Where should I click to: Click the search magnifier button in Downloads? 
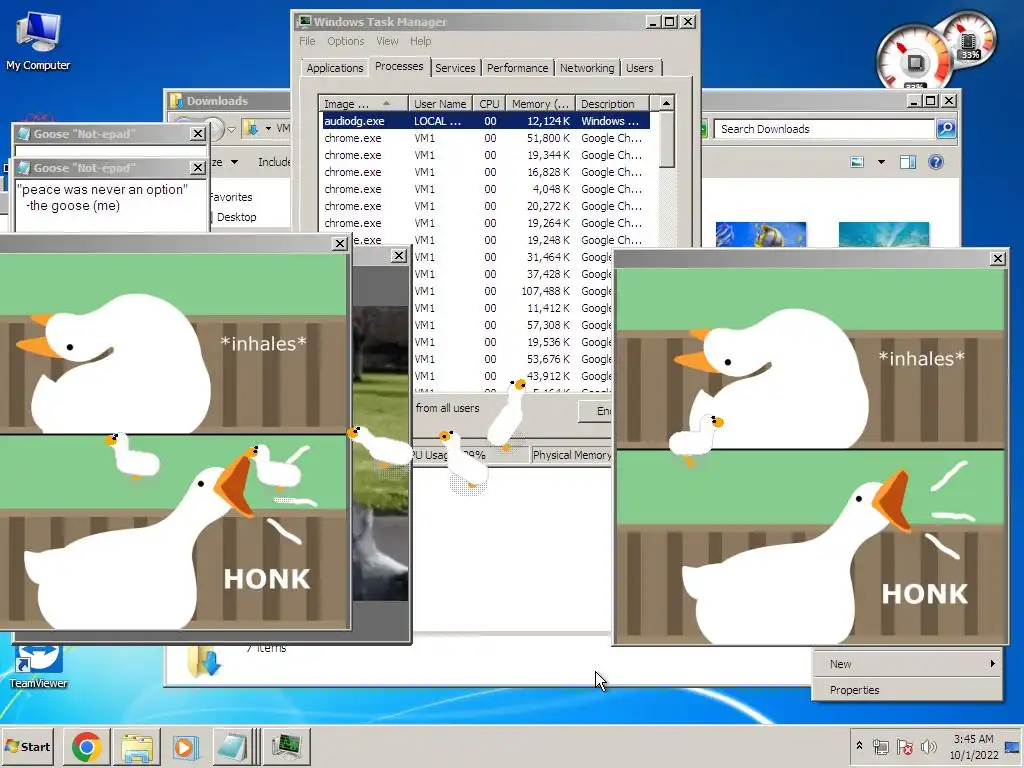pyautogui.click(x=946, y=129)
